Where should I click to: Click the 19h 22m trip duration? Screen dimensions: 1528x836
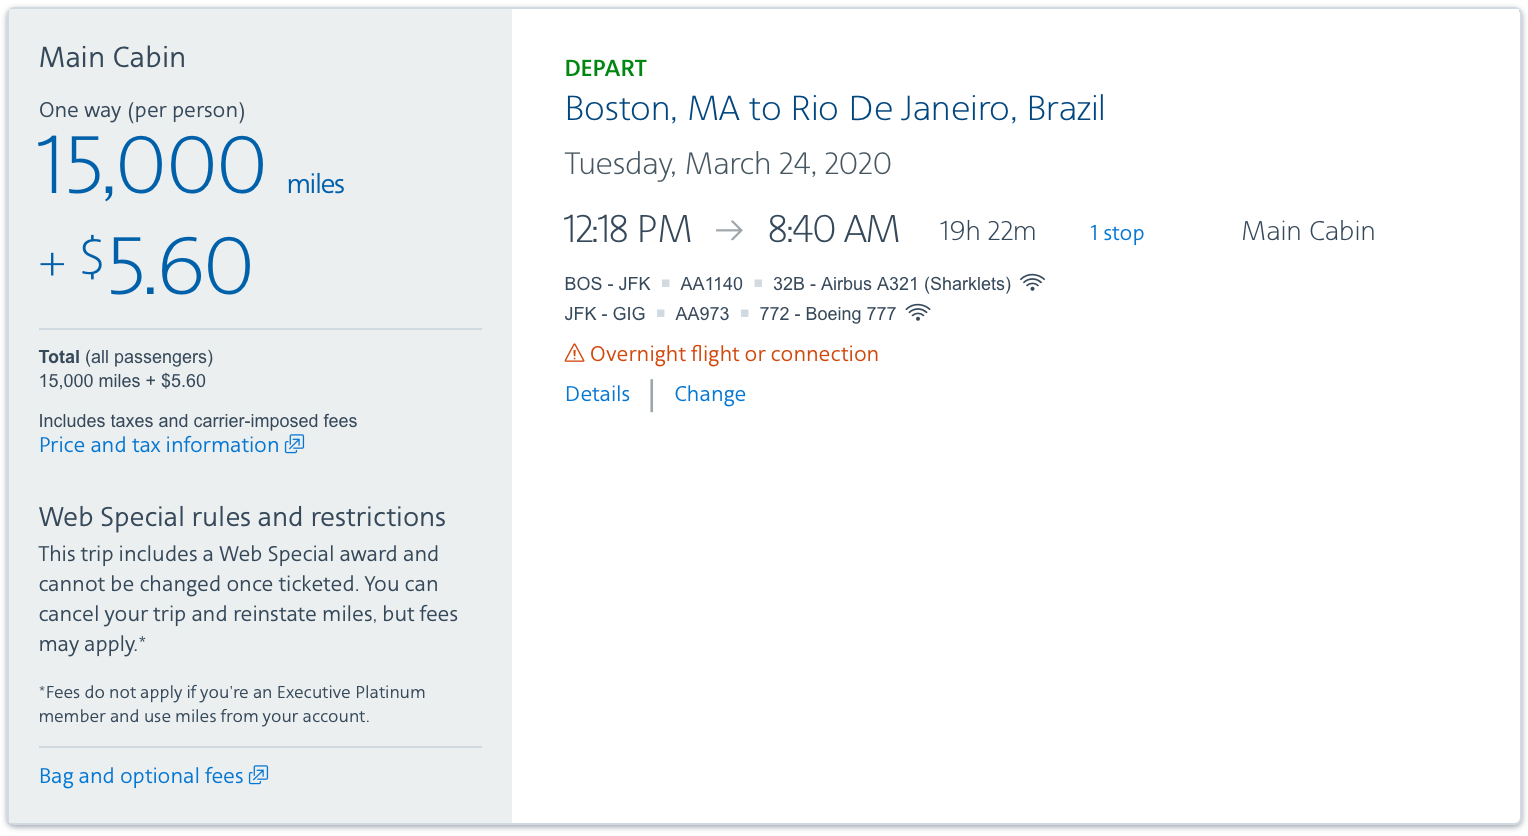(987, 232)
